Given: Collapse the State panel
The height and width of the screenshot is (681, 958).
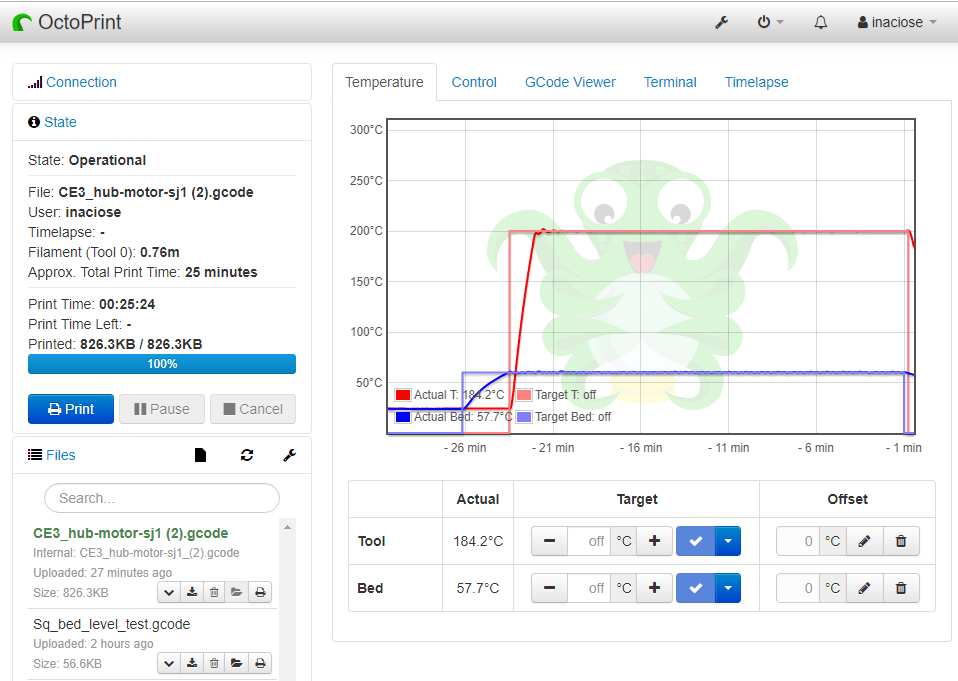Looking at the screenshot, I should pyautogui.click(x=60, y=122).
